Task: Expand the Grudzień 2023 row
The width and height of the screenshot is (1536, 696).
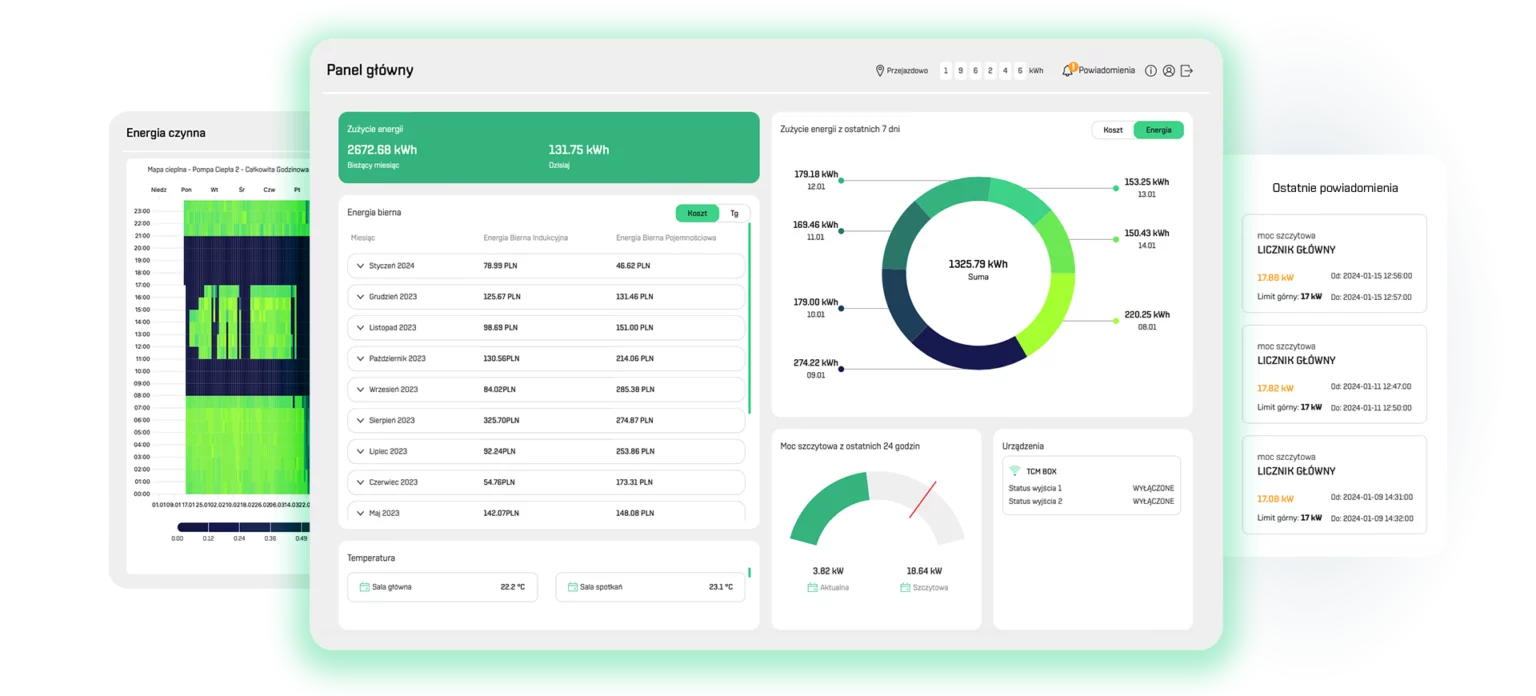Action: (x=360, y=297)
